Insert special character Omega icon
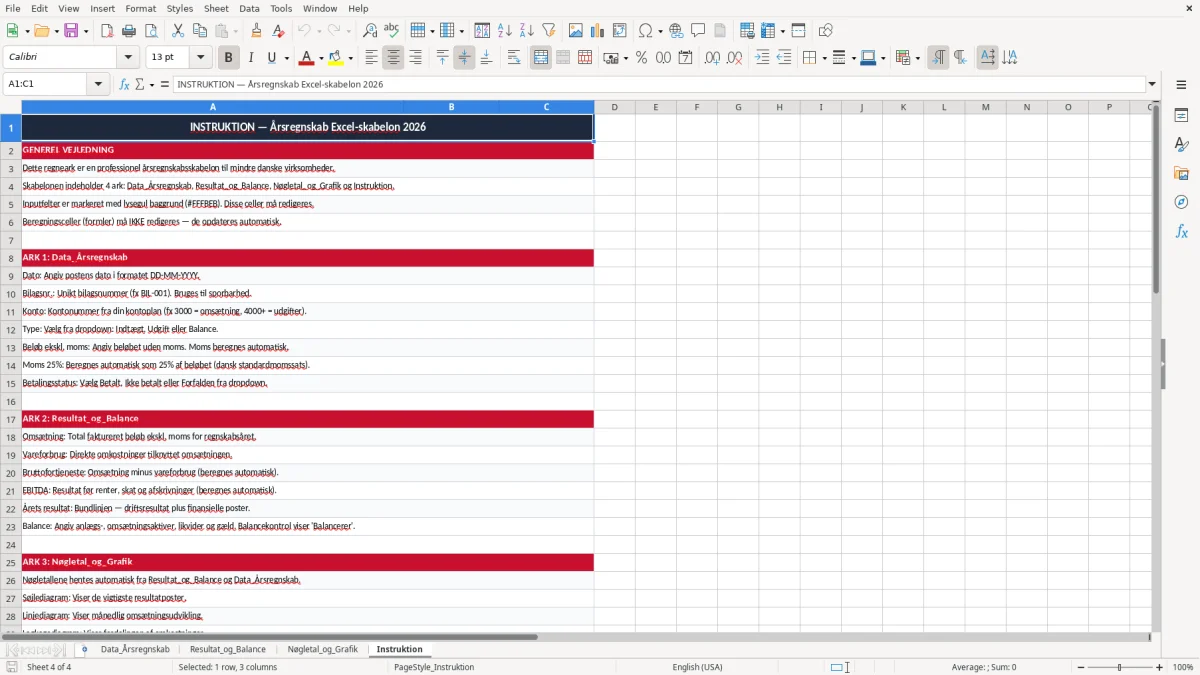This screenshot has height=675, width=1200. coord(645,31)
